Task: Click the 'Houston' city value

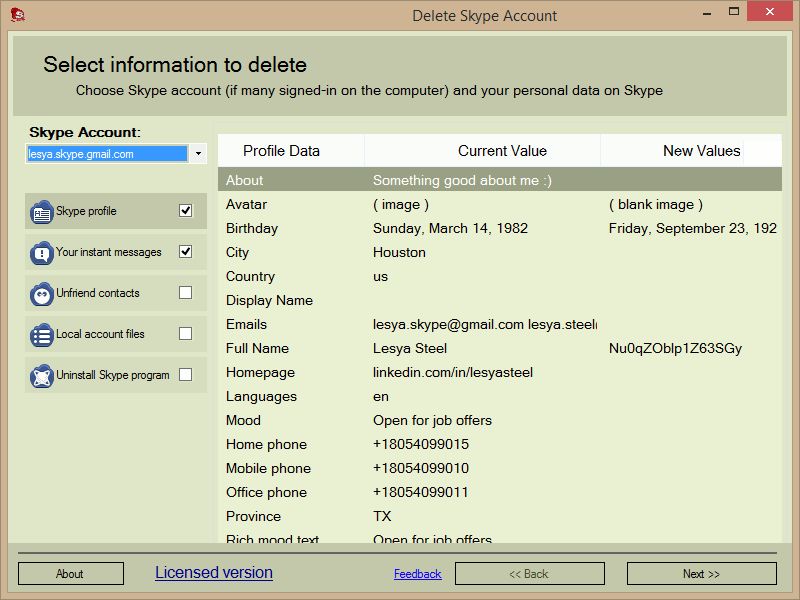Action: [399, 253]
